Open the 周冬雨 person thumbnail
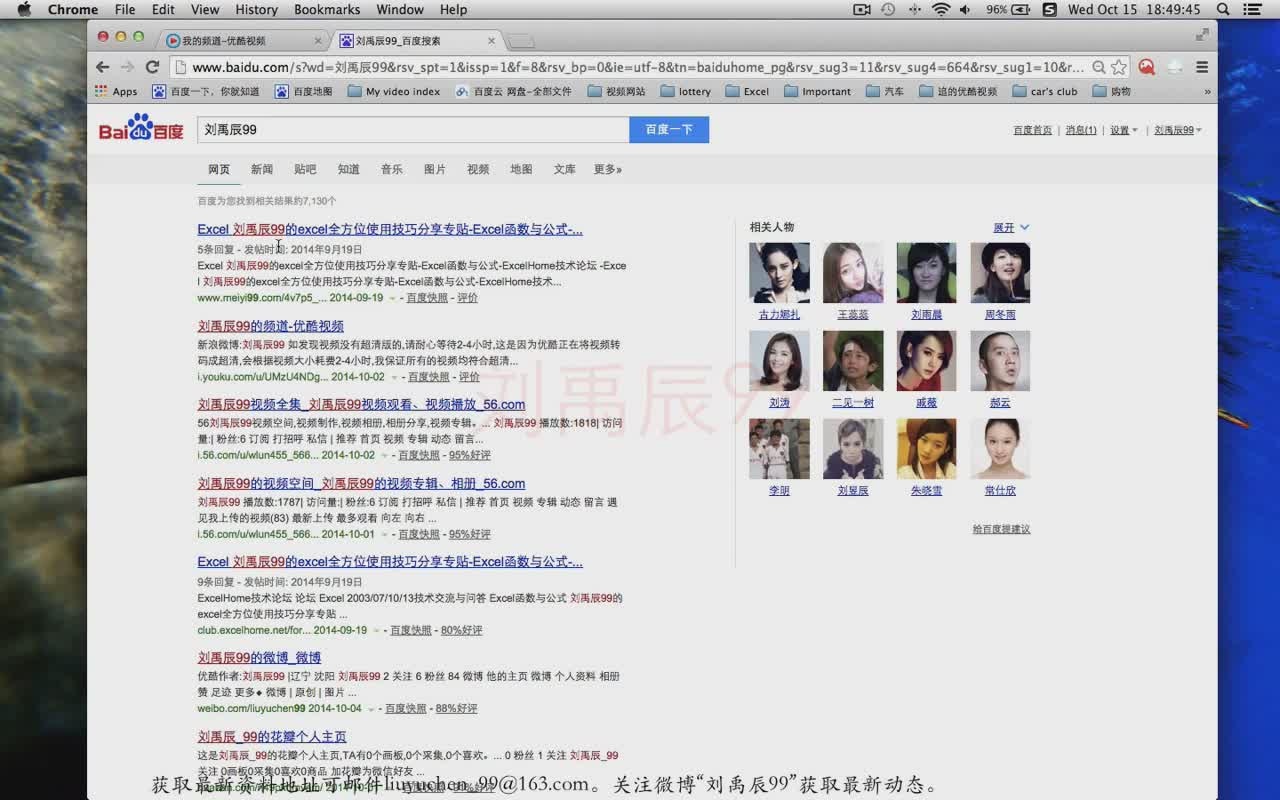 (x=1000, y=272)
